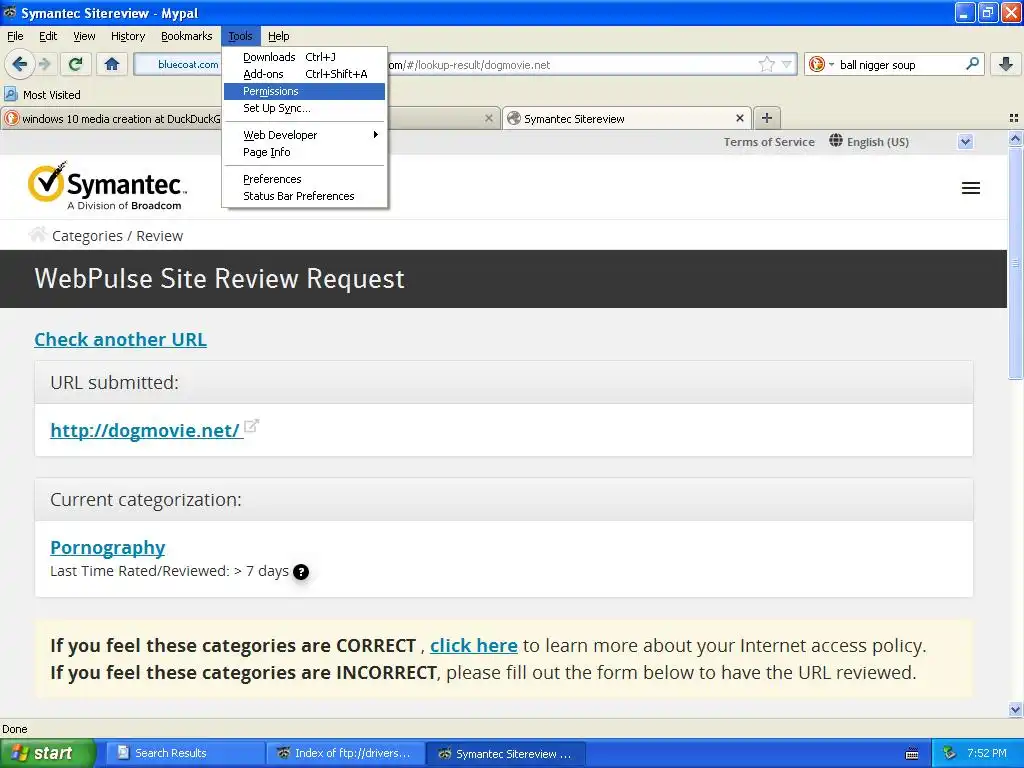Viewport: 1024px width, 768px height.
Task: Click the globe language icon
Action: tap(835, 140)
